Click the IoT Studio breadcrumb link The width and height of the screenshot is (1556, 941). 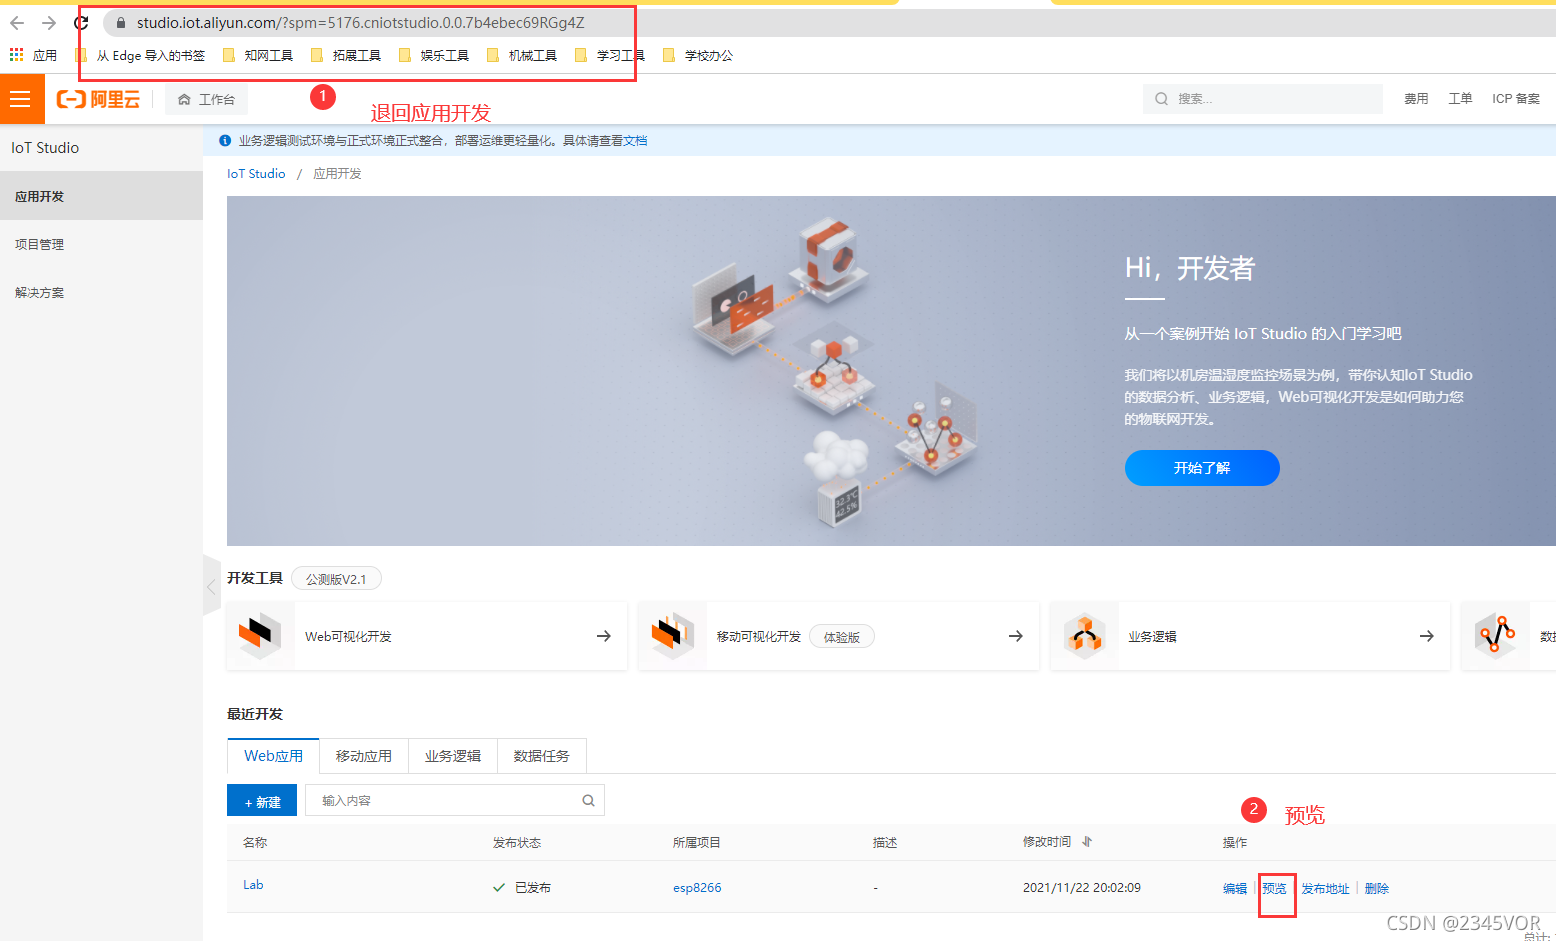point(256,174)
